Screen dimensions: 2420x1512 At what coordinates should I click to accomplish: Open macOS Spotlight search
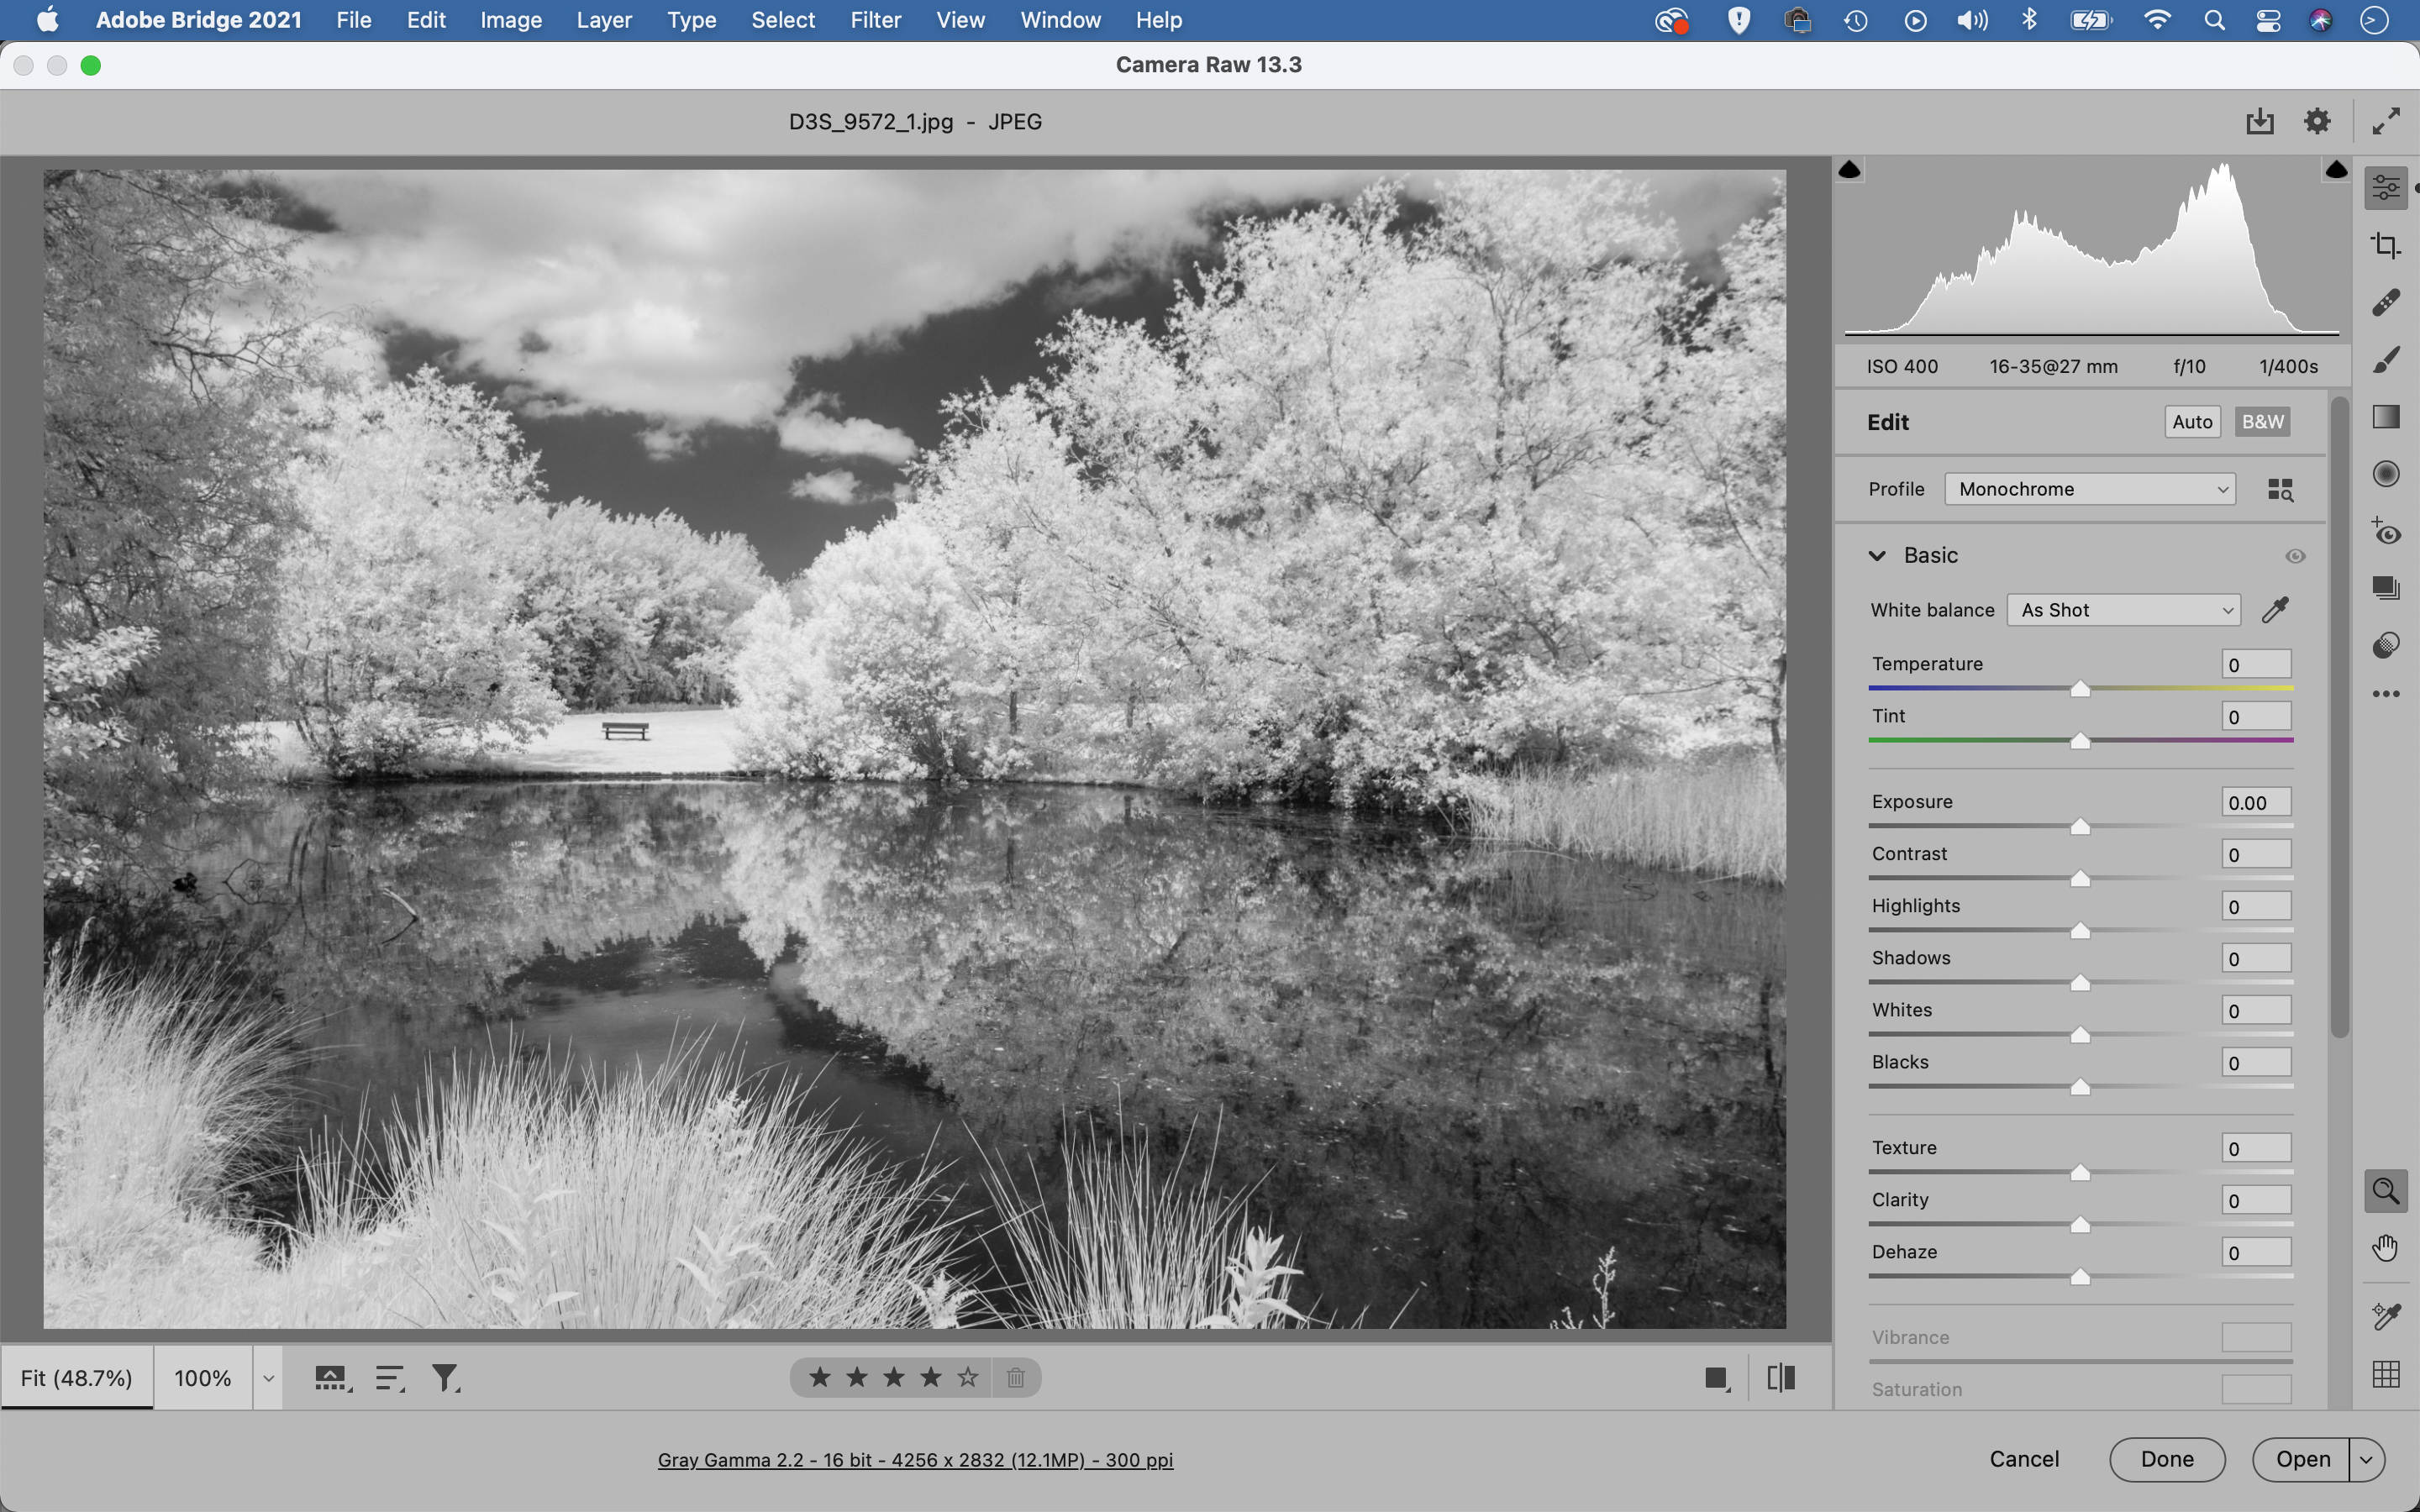2214,20
